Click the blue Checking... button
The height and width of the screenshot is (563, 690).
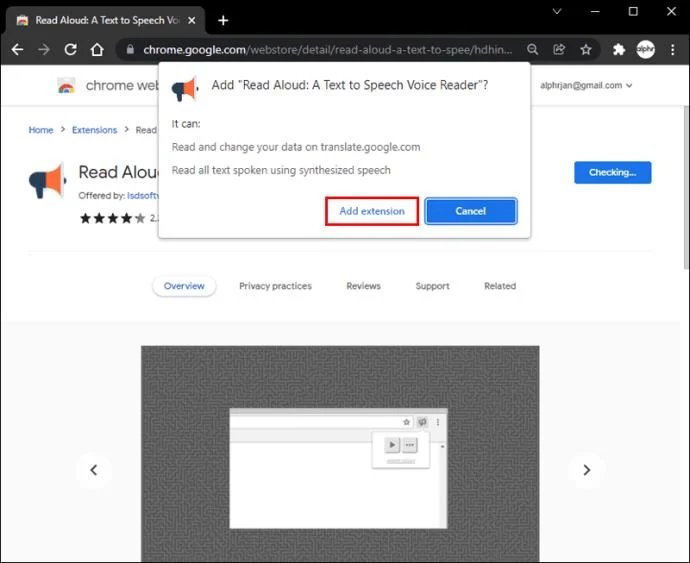tap(613, 173)
